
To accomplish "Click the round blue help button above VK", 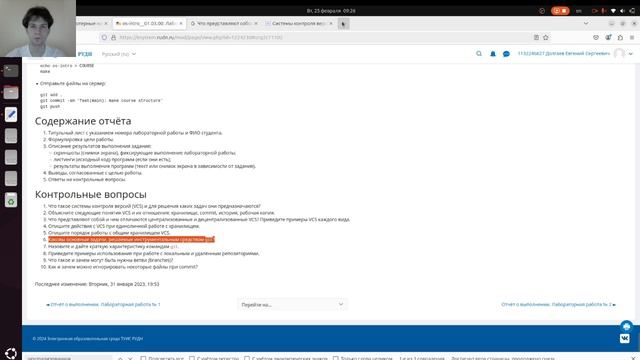I will coord(626,326).
